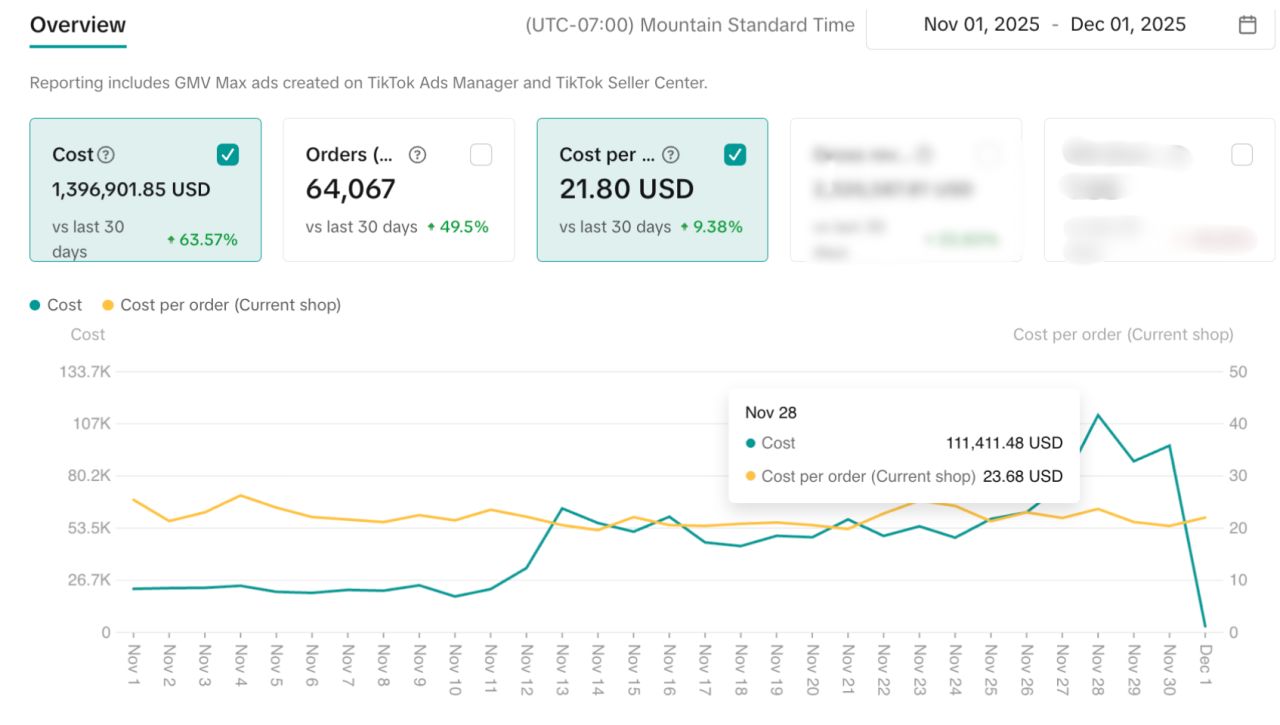
Task: Click start date Nov 01, 2025
Action: click(x=981, y=25)
